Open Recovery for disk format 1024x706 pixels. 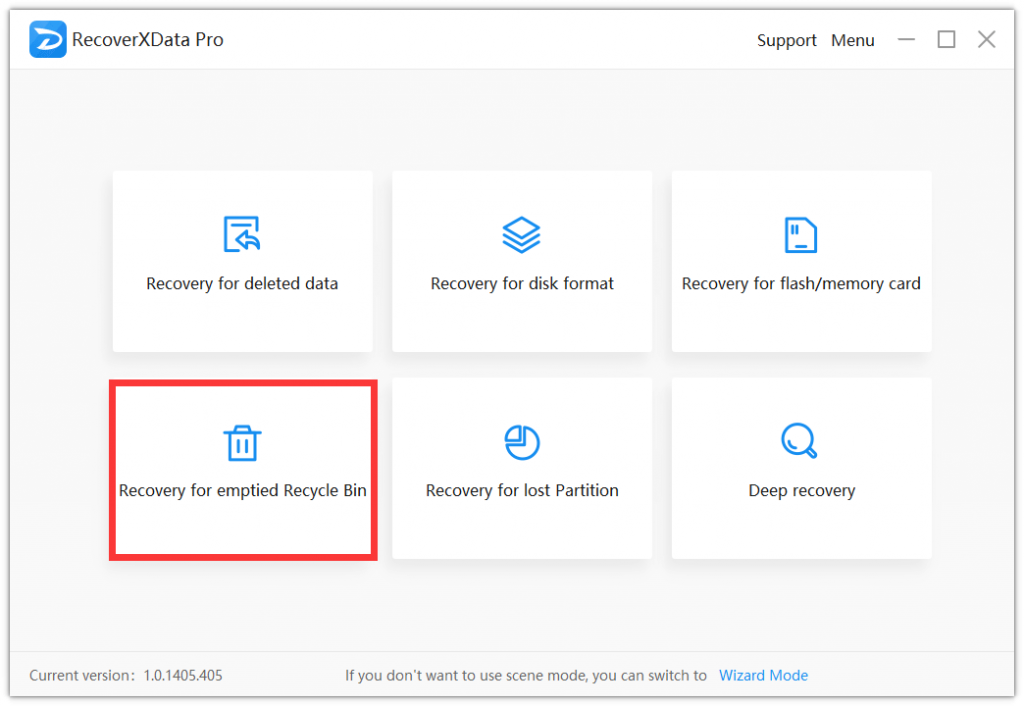click(521, 261)
